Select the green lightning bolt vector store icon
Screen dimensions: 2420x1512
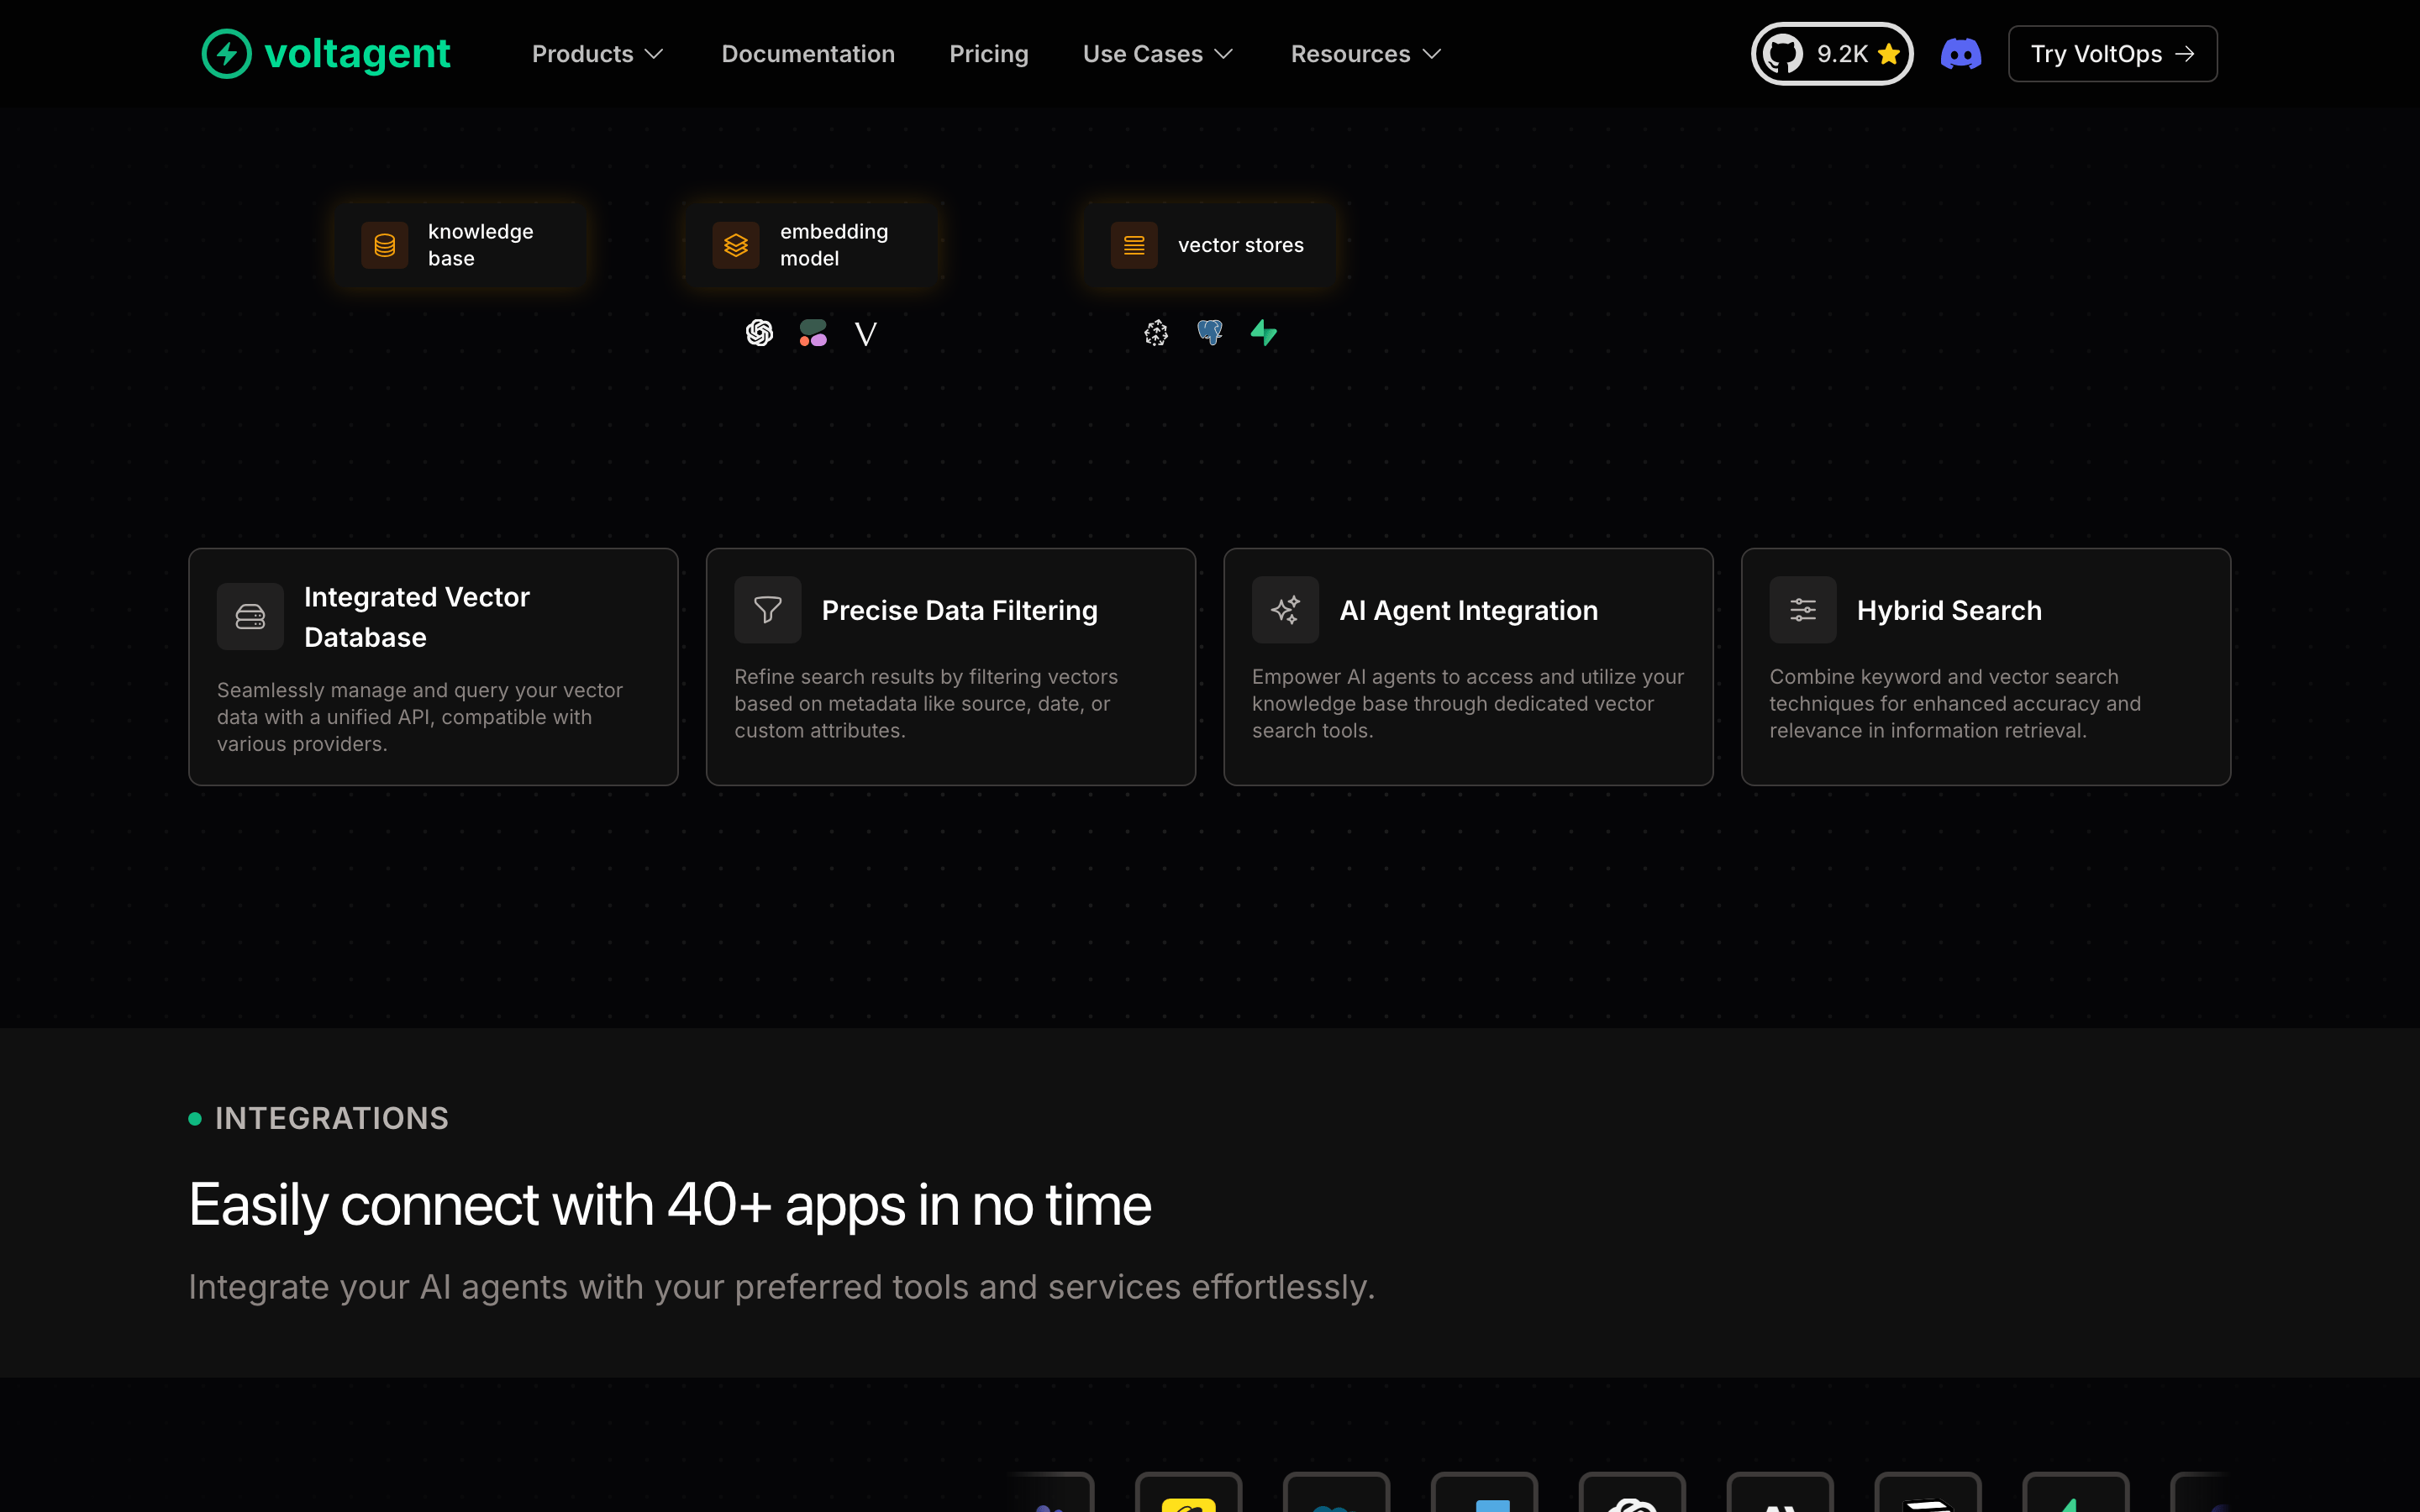[1264, 333]
